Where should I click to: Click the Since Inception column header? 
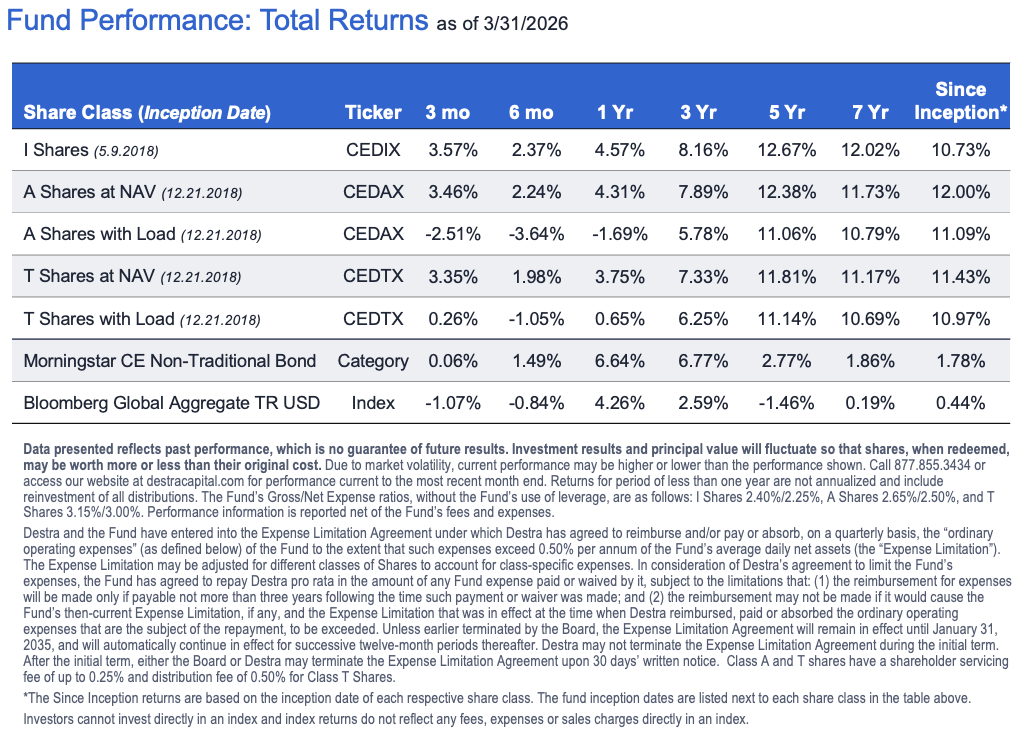coord(960,101)
